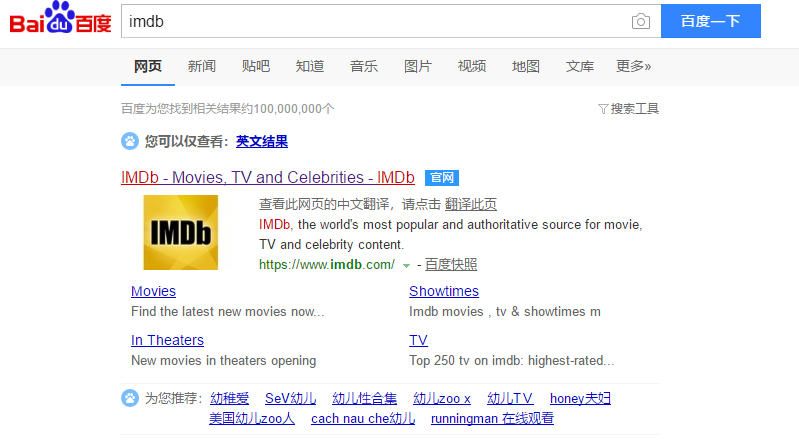Click the text 'Top 250 tv on imdb: highest-rated...'

[x=512, y=360]
